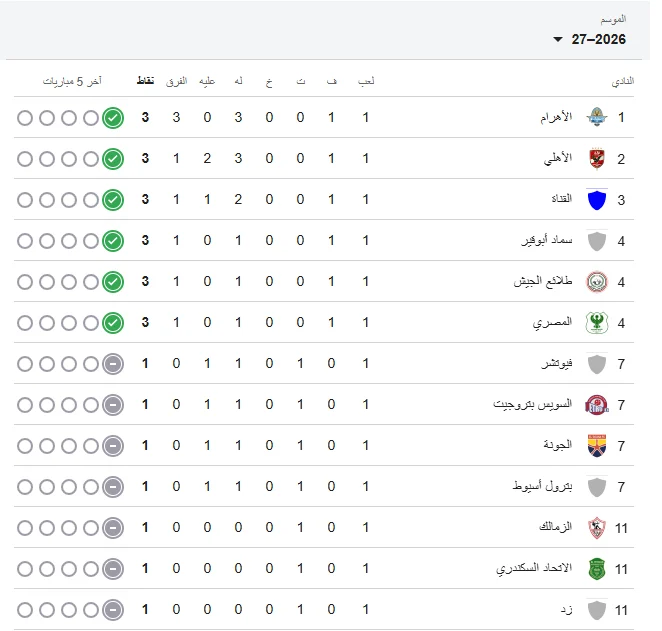Click the Al Ahram club logo
Image resolution: width=662 pixels, height=631 pixels.
(597, 117)
